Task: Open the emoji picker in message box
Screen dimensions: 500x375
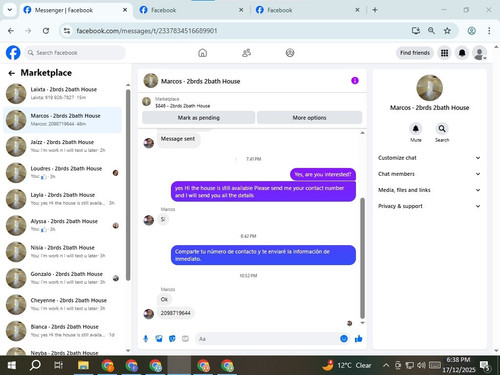Action: (x=344, y=339)
